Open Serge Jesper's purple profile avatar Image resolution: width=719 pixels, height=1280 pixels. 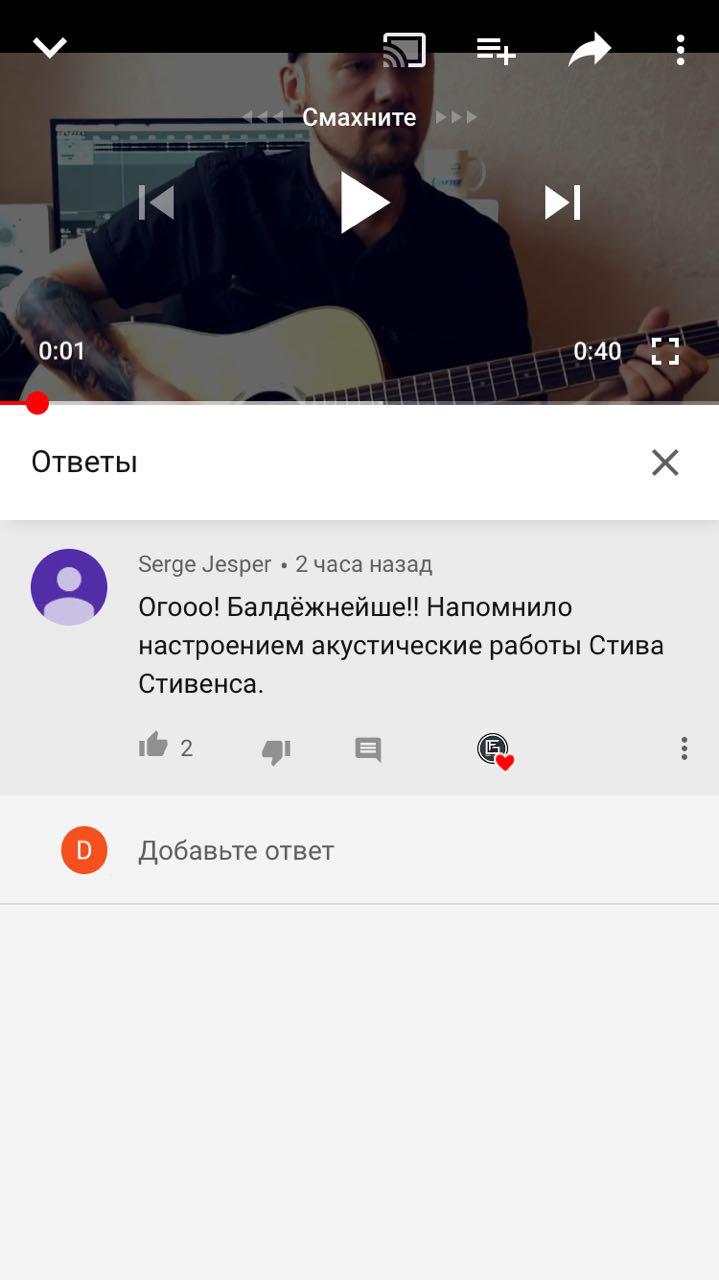click(x=69, y=587)
